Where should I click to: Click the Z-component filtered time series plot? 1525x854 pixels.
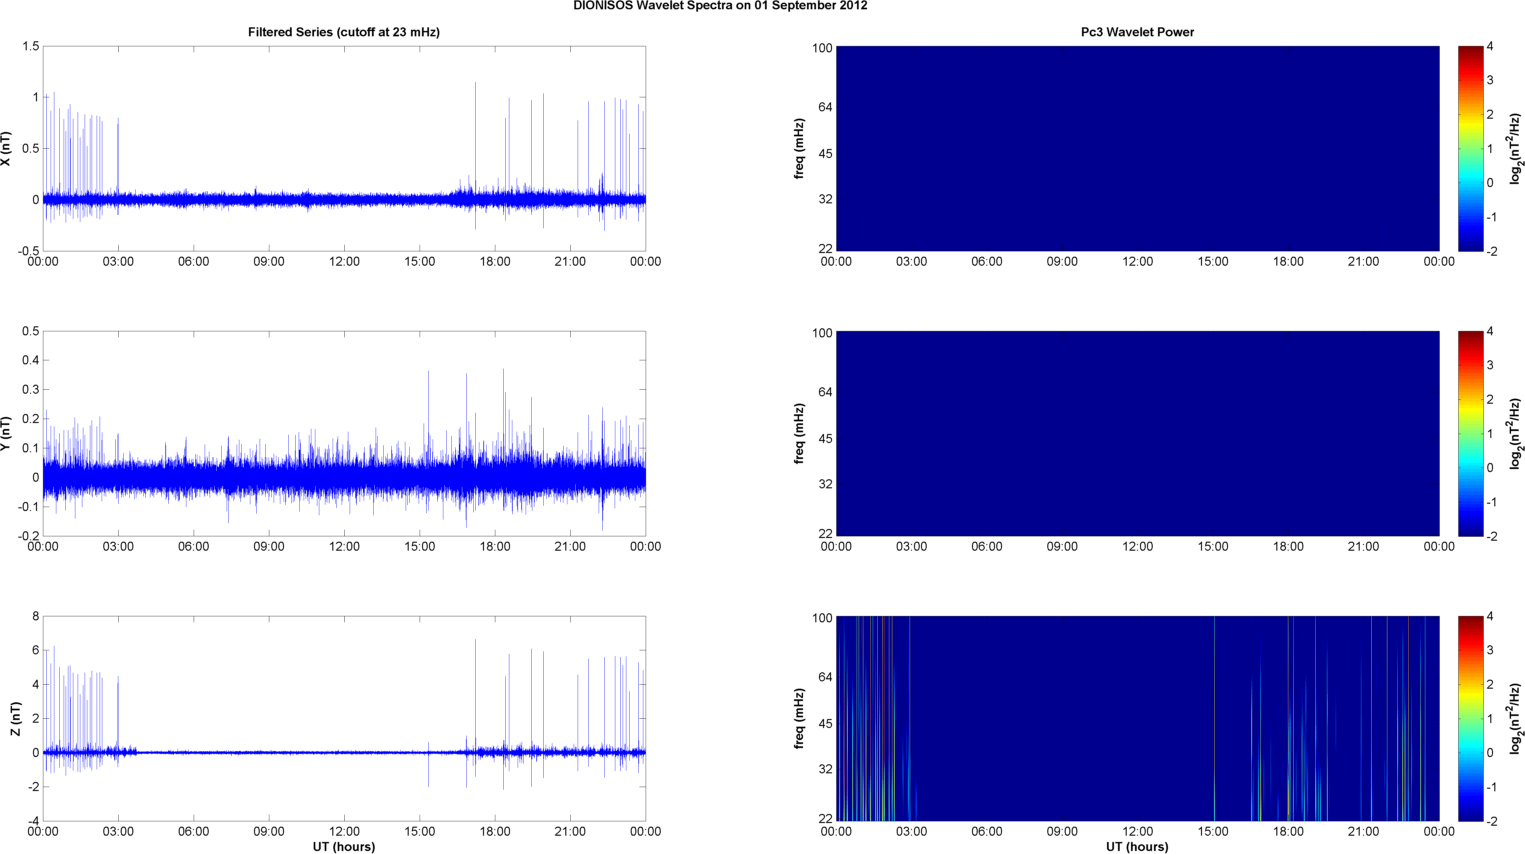[344, 719]
